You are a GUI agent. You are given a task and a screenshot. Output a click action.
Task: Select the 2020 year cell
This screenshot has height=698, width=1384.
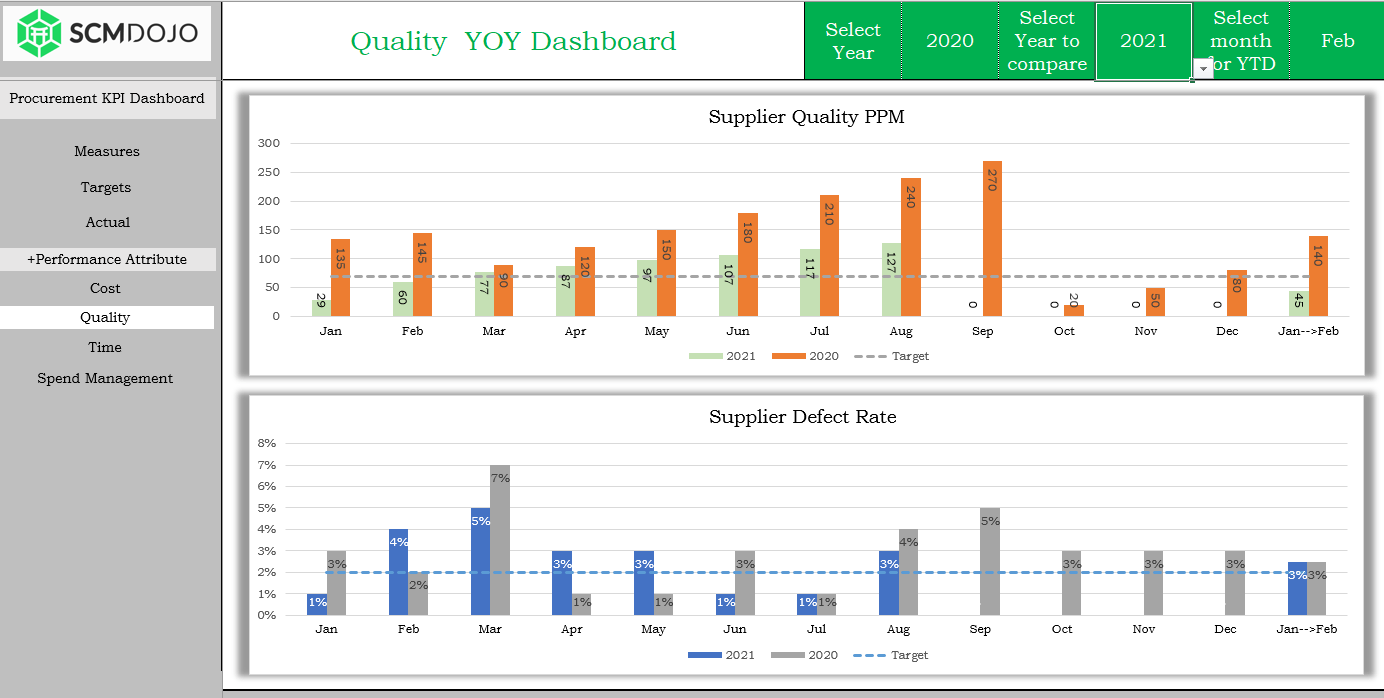tap(950, 41)
